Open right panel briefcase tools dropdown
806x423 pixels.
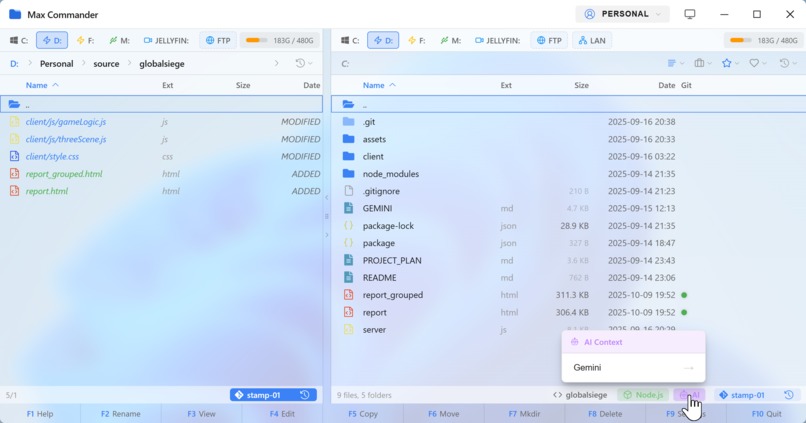[702, 63]
